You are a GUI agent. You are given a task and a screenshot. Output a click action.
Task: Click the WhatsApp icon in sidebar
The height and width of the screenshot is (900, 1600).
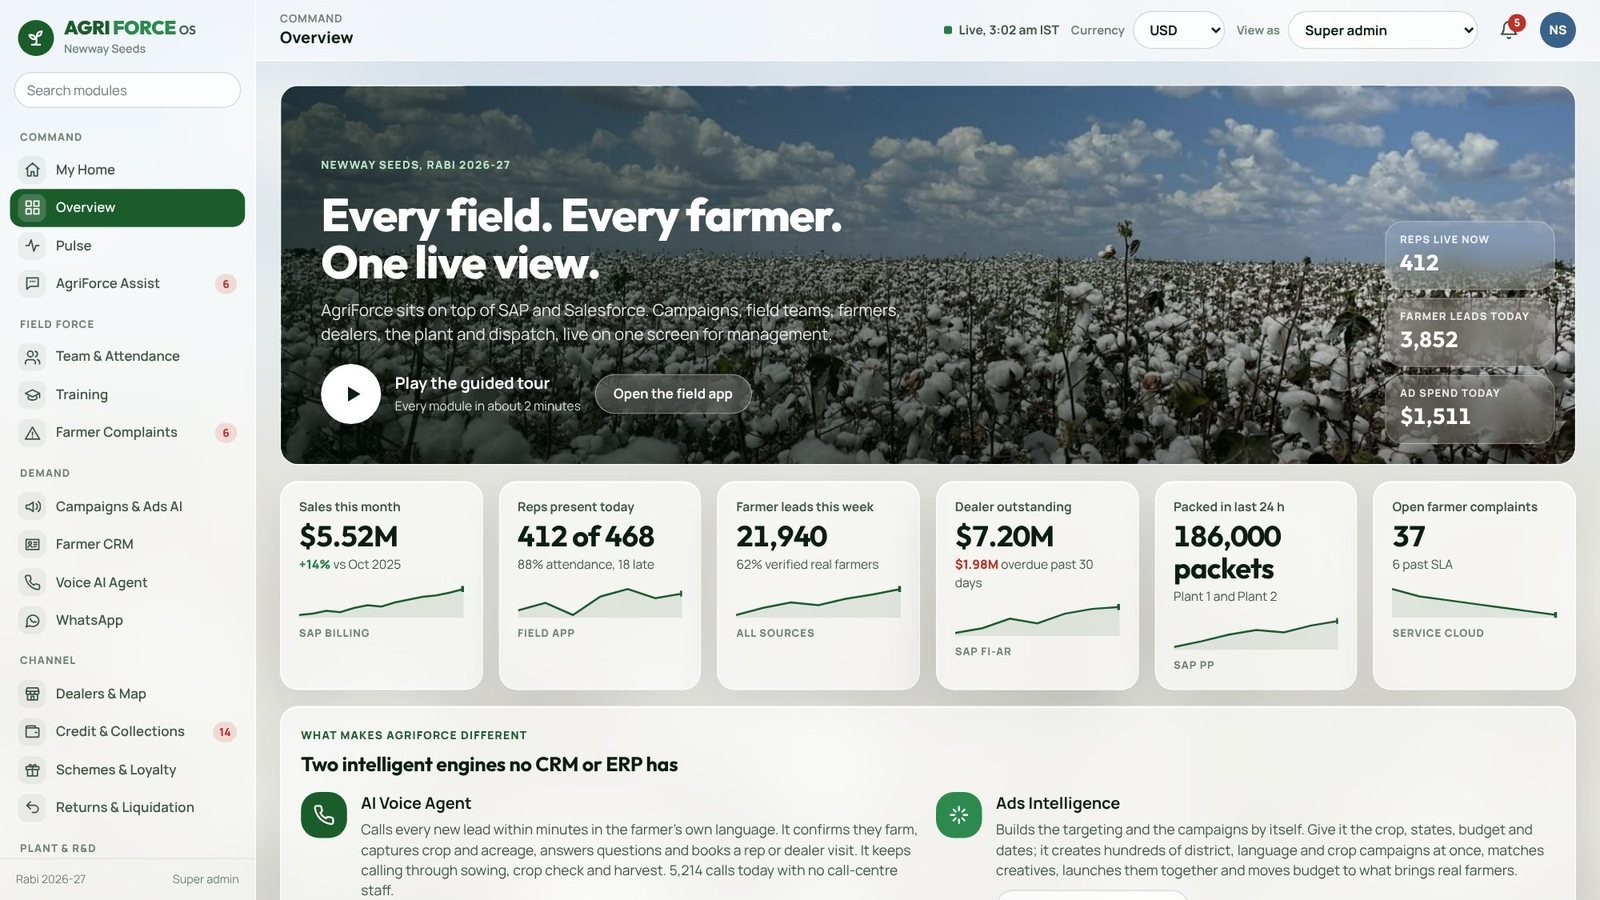pyautogui.click(x=33, y=621)
